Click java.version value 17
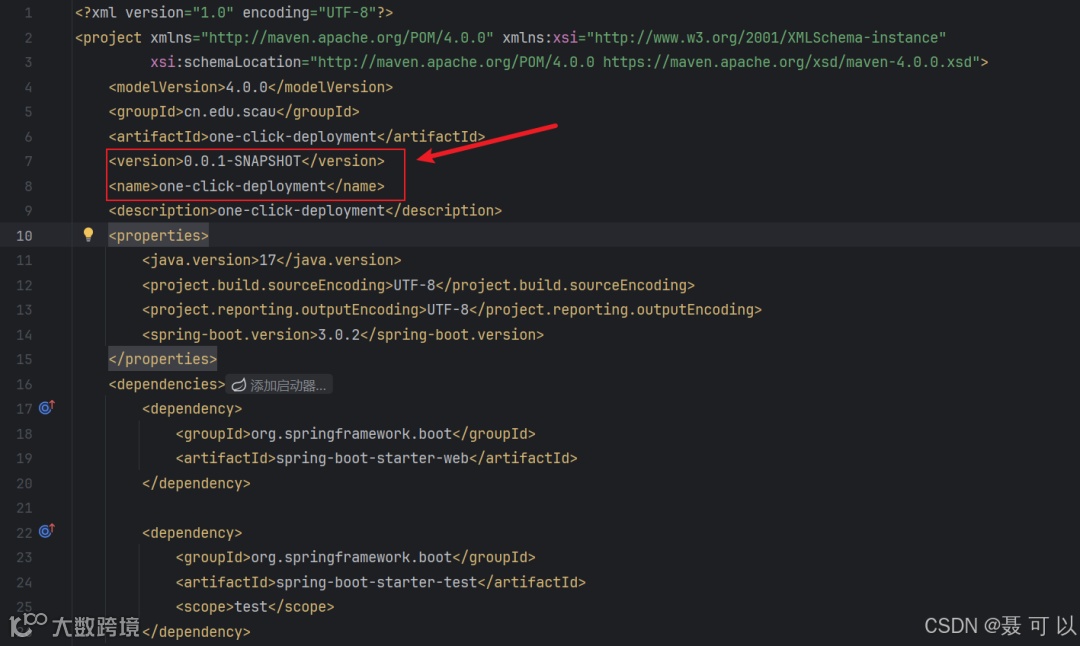1080x646 pixels. click(267, 260)
